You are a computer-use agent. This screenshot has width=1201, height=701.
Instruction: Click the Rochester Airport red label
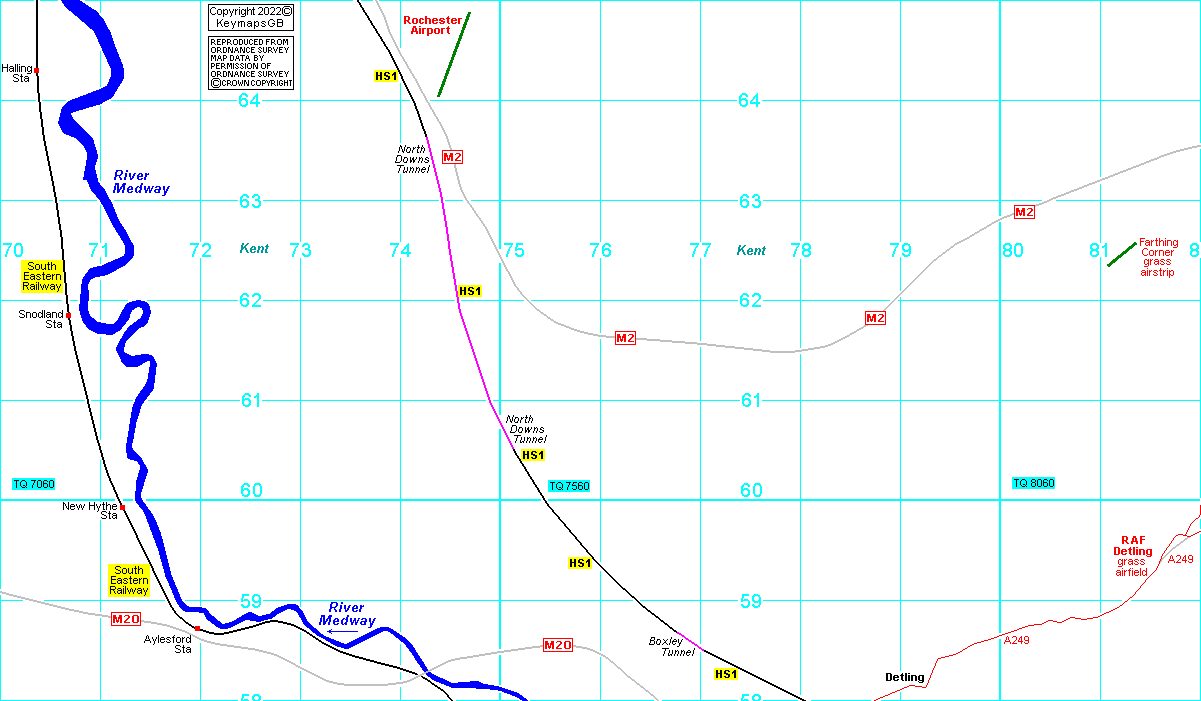pos(432,25)
